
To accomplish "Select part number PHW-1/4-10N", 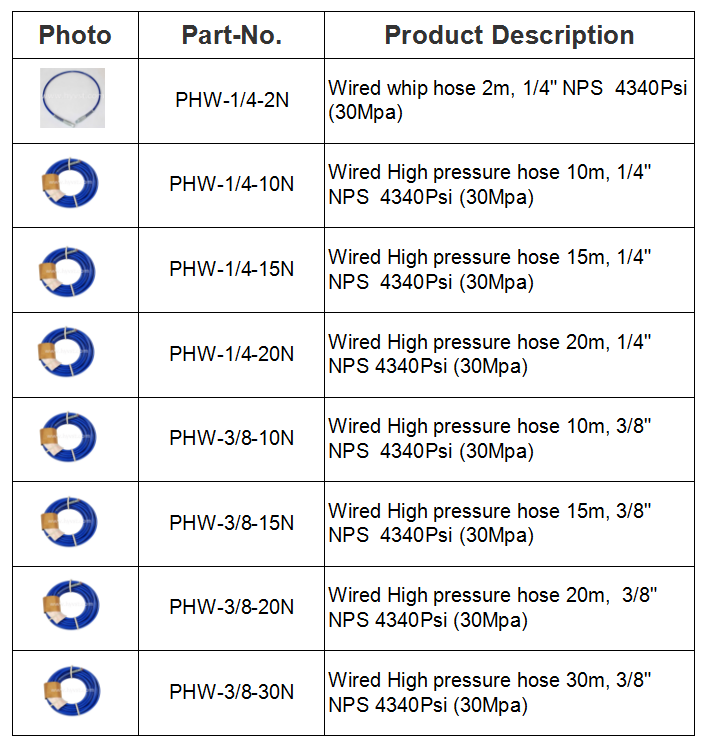I will [x=231, y=185].
